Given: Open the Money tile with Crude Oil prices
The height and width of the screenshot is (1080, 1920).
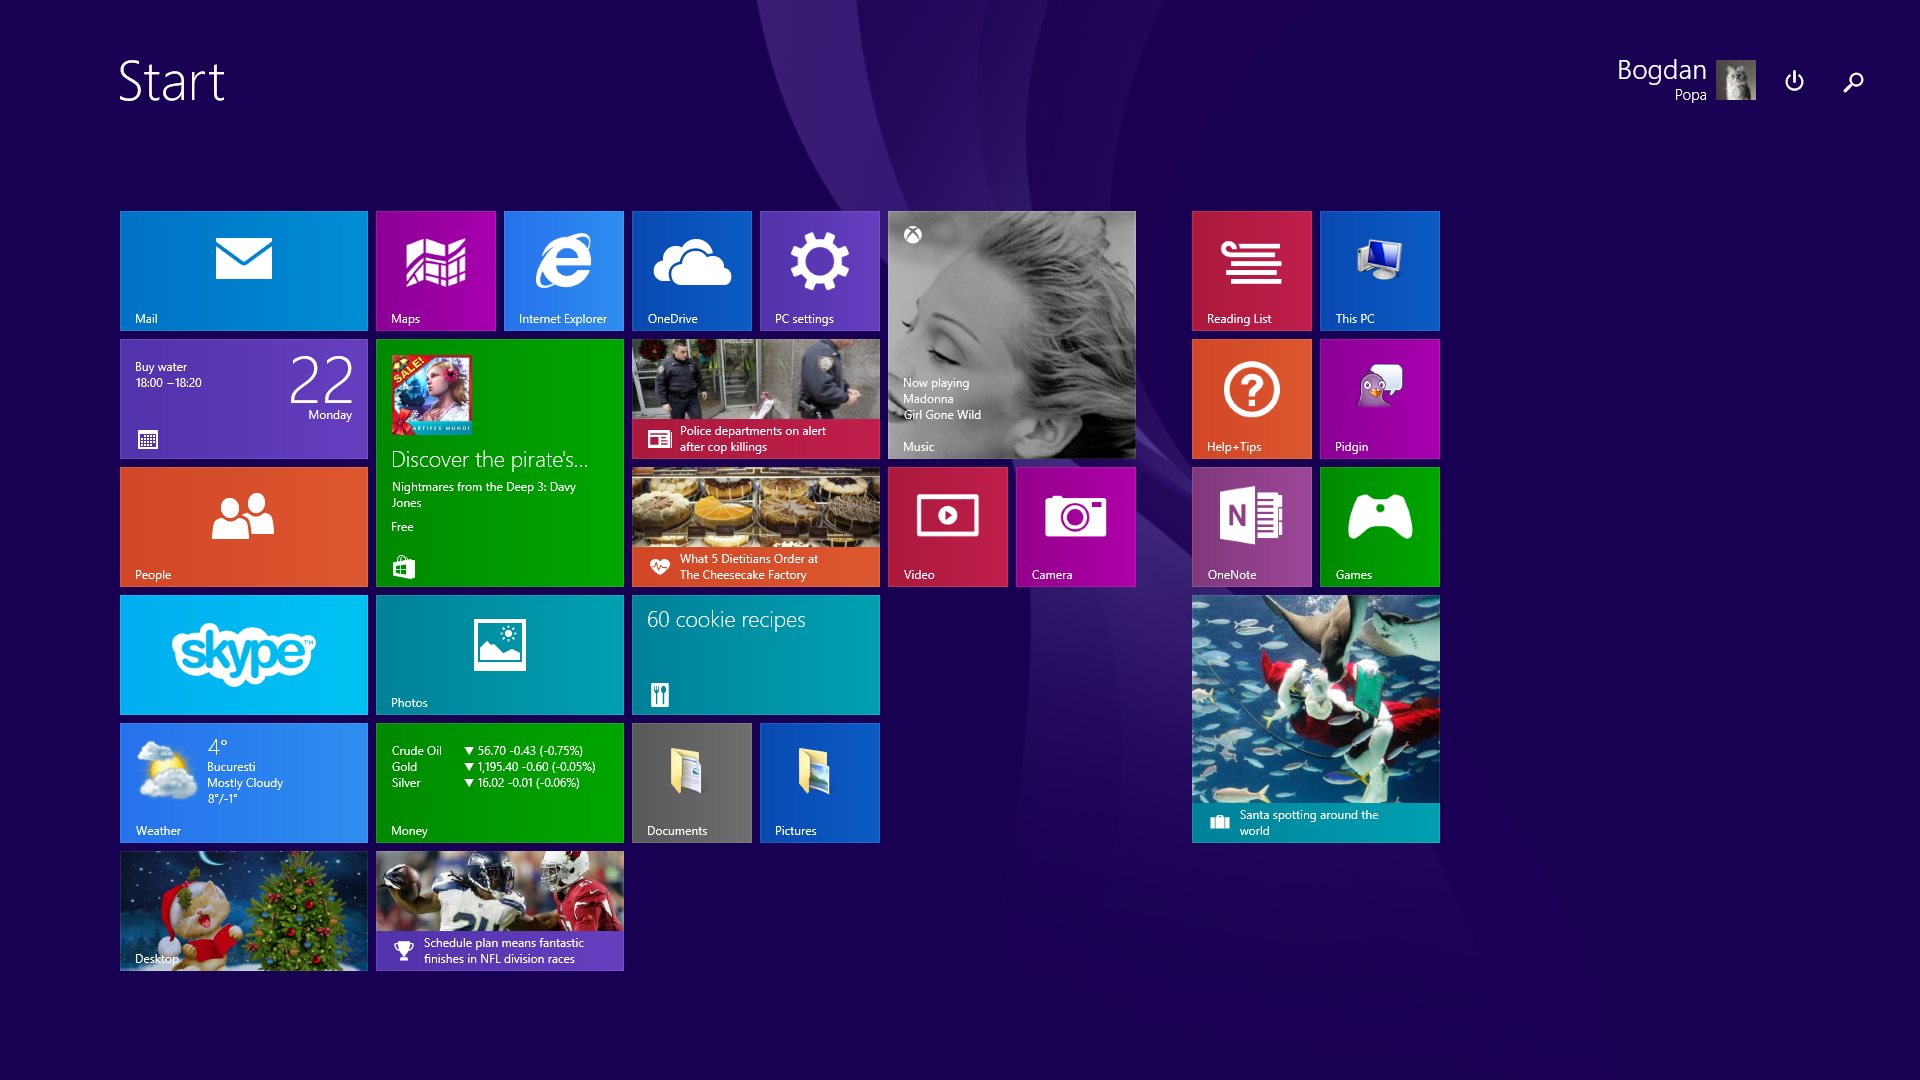Looking at the screenshot, I should click(x=500, y=783).
